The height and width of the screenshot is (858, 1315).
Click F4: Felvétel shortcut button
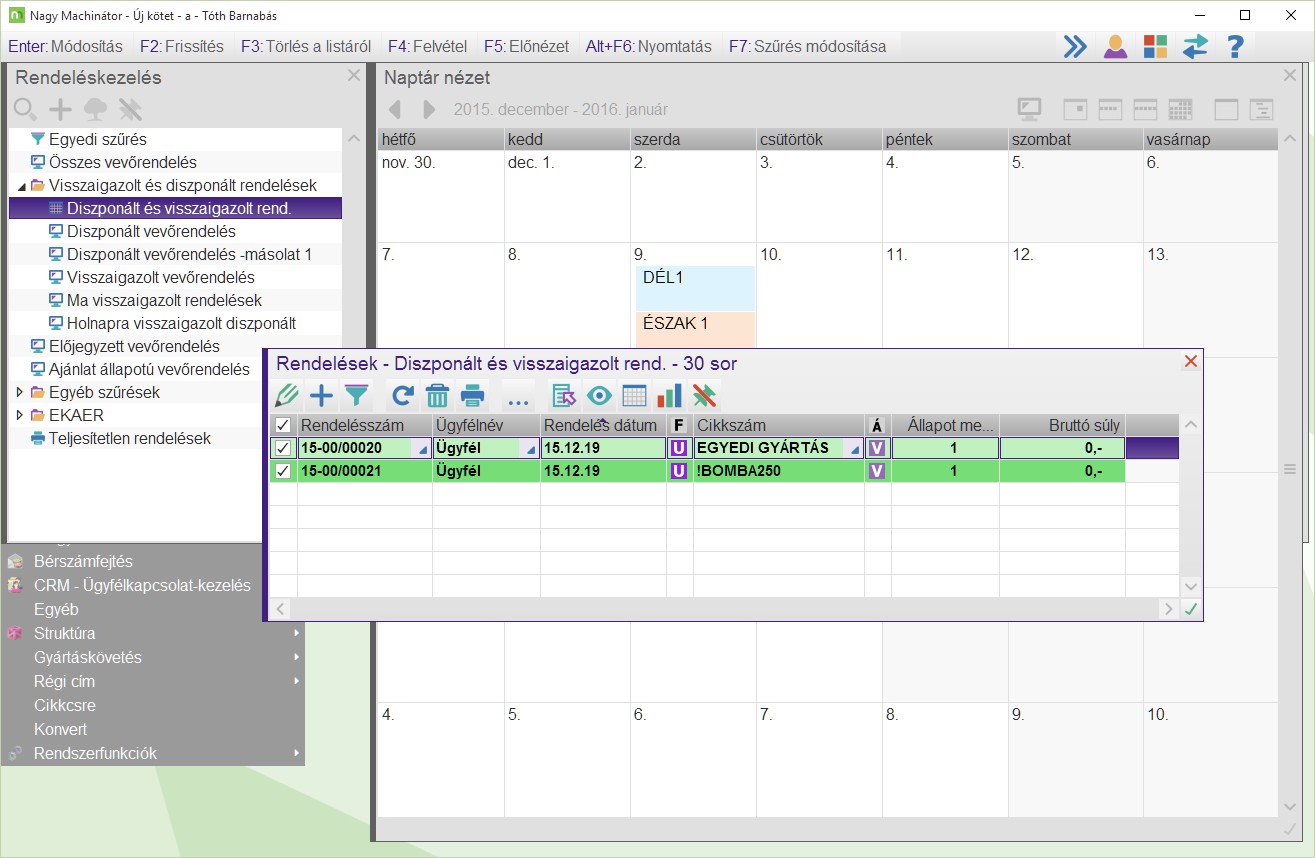(430, 46)
